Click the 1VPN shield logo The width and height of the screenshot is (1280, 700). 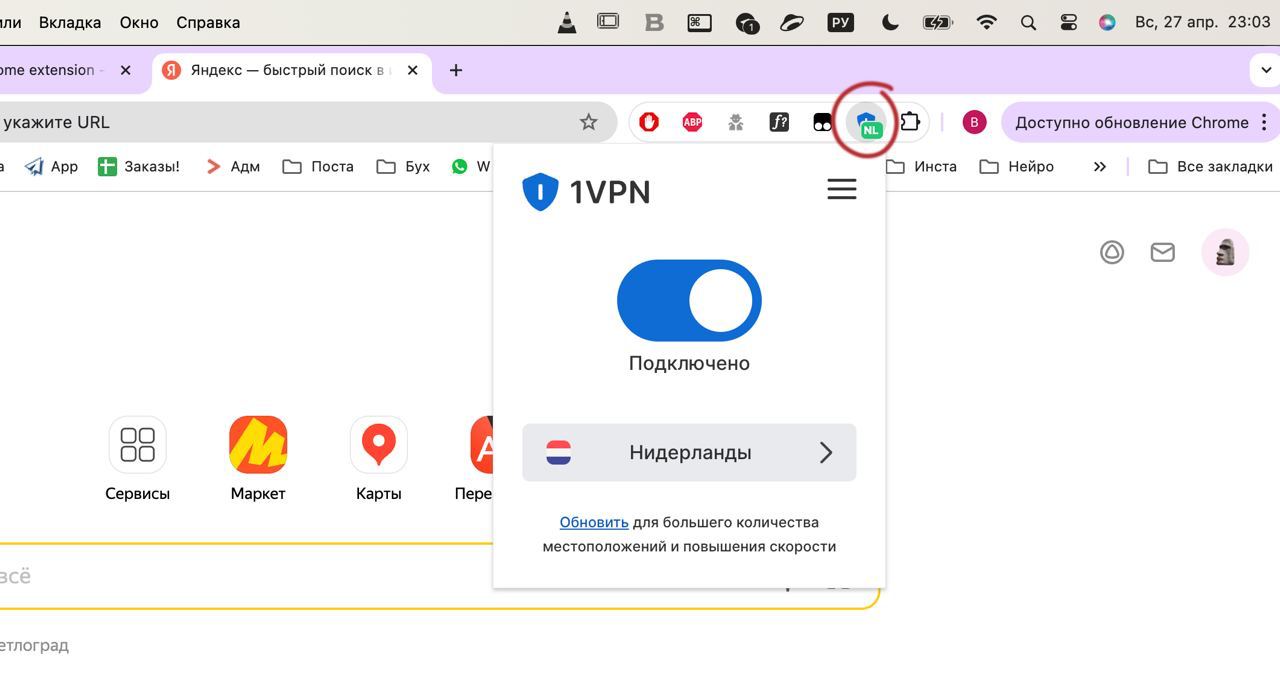[x=540, y=191]
